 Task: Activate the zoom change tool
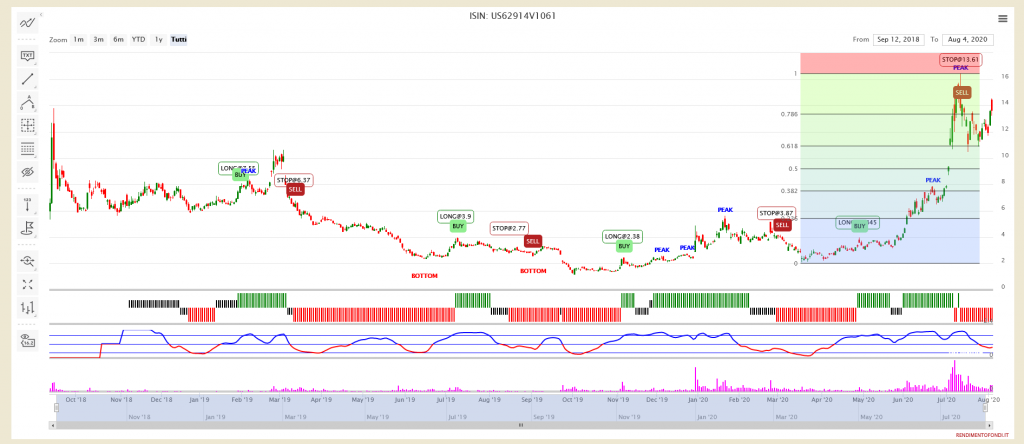coord(28,260)
